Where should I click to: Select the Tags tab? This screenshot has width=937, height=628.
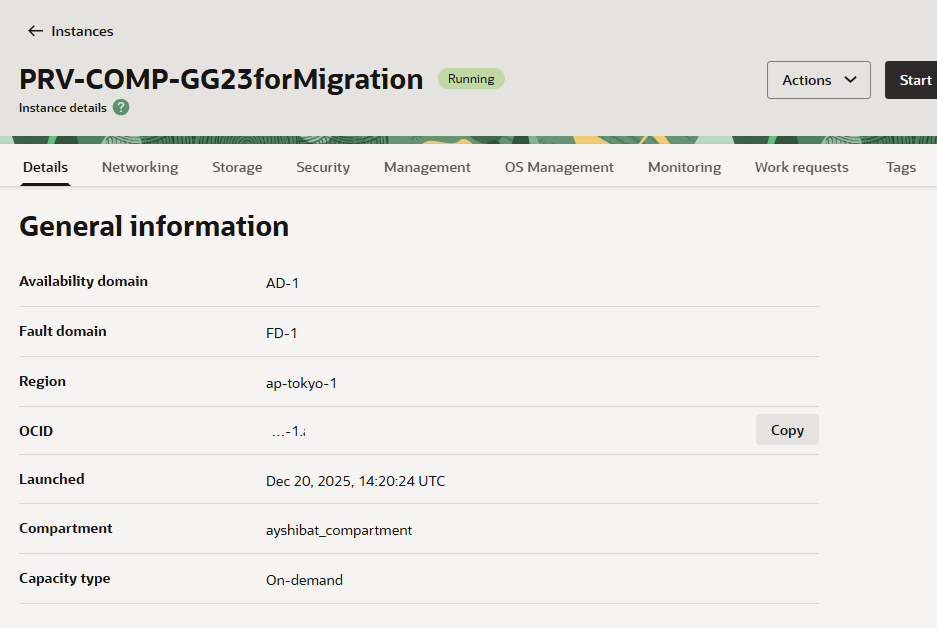(x=901, y=167)
